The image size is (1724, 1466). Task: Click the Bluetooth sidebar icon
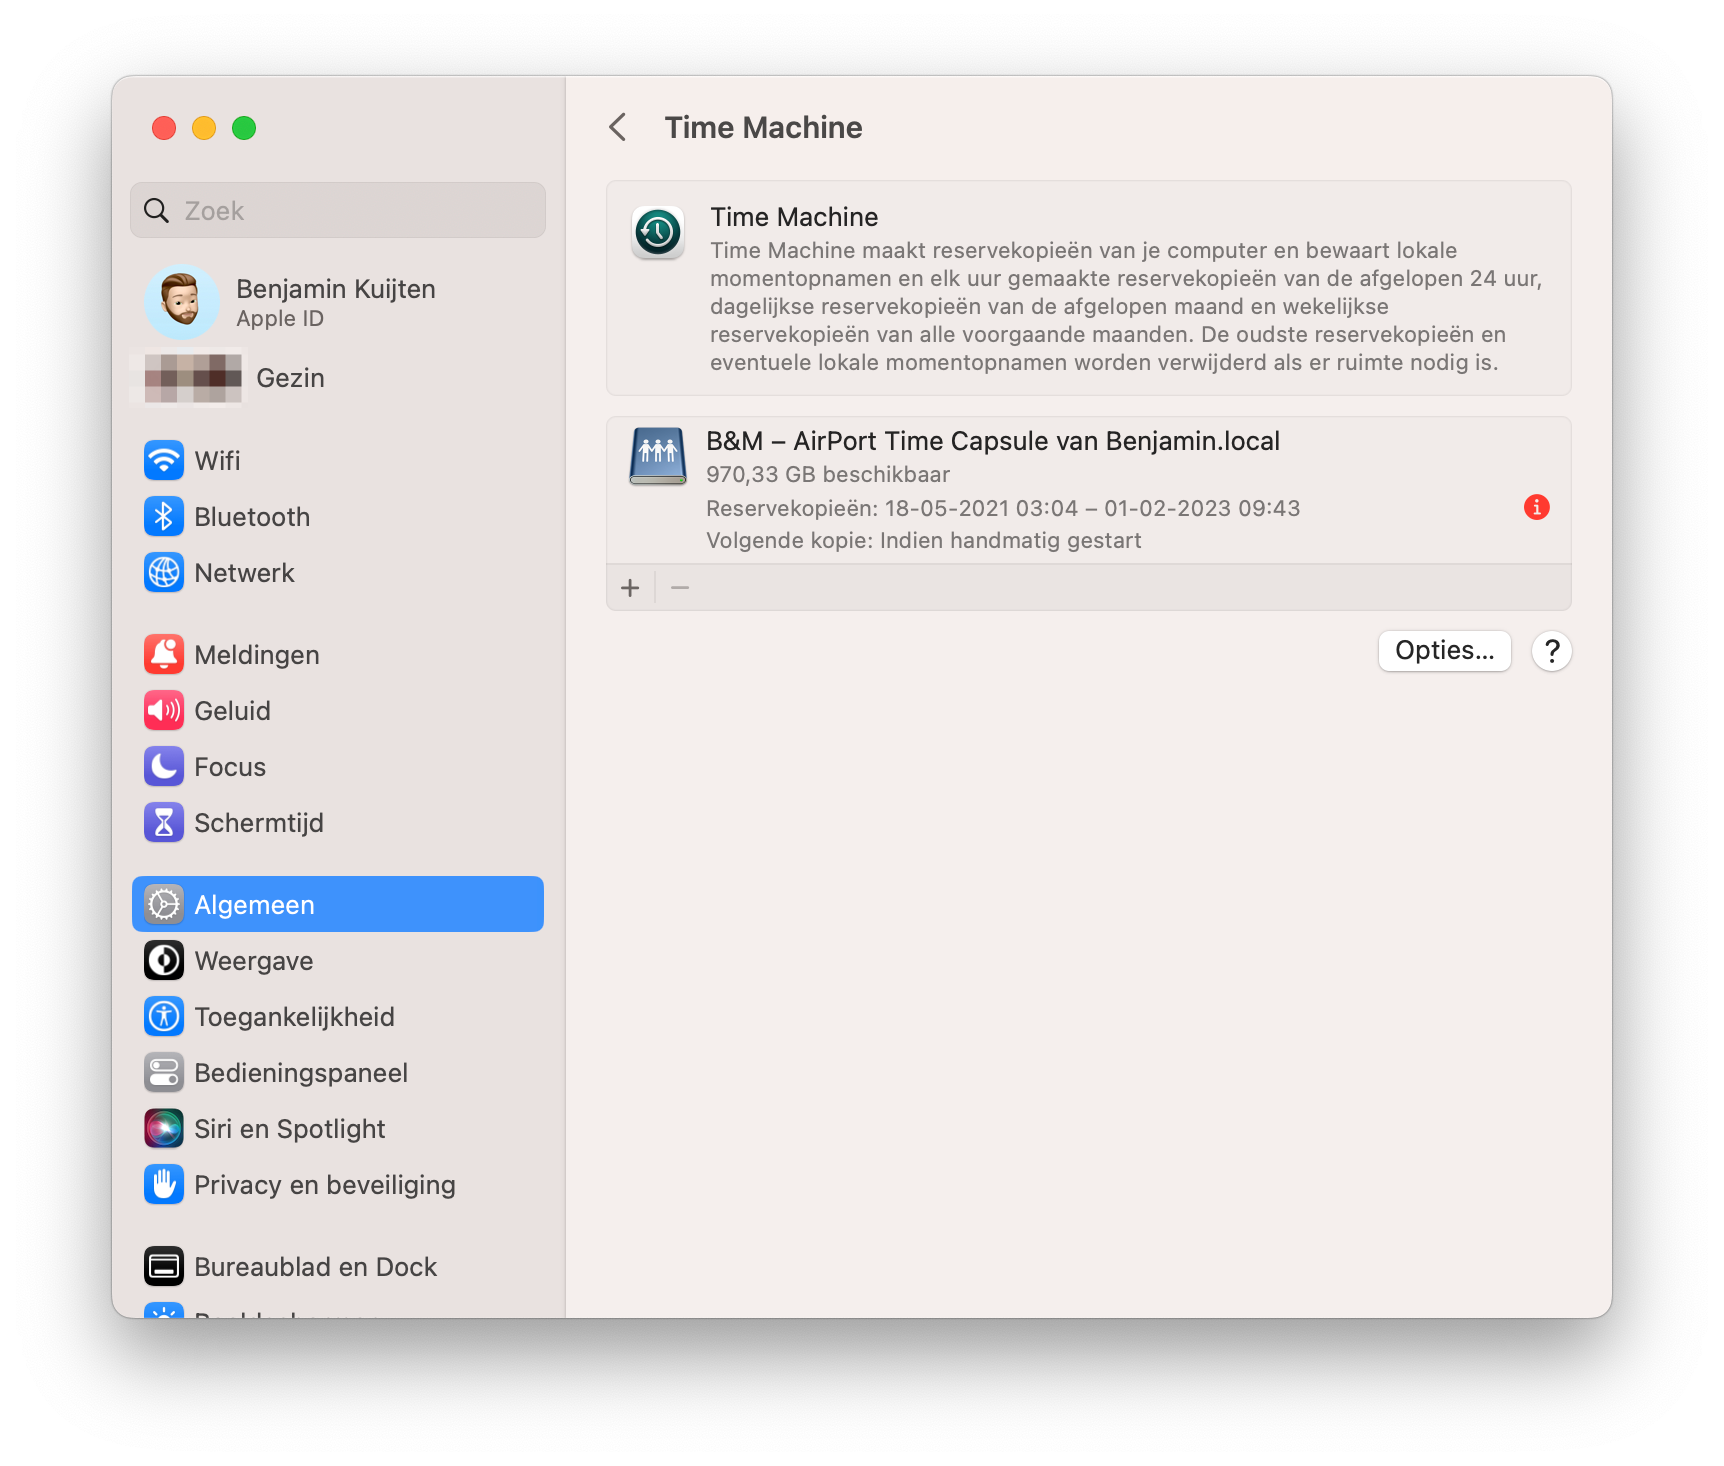[164, 516]
